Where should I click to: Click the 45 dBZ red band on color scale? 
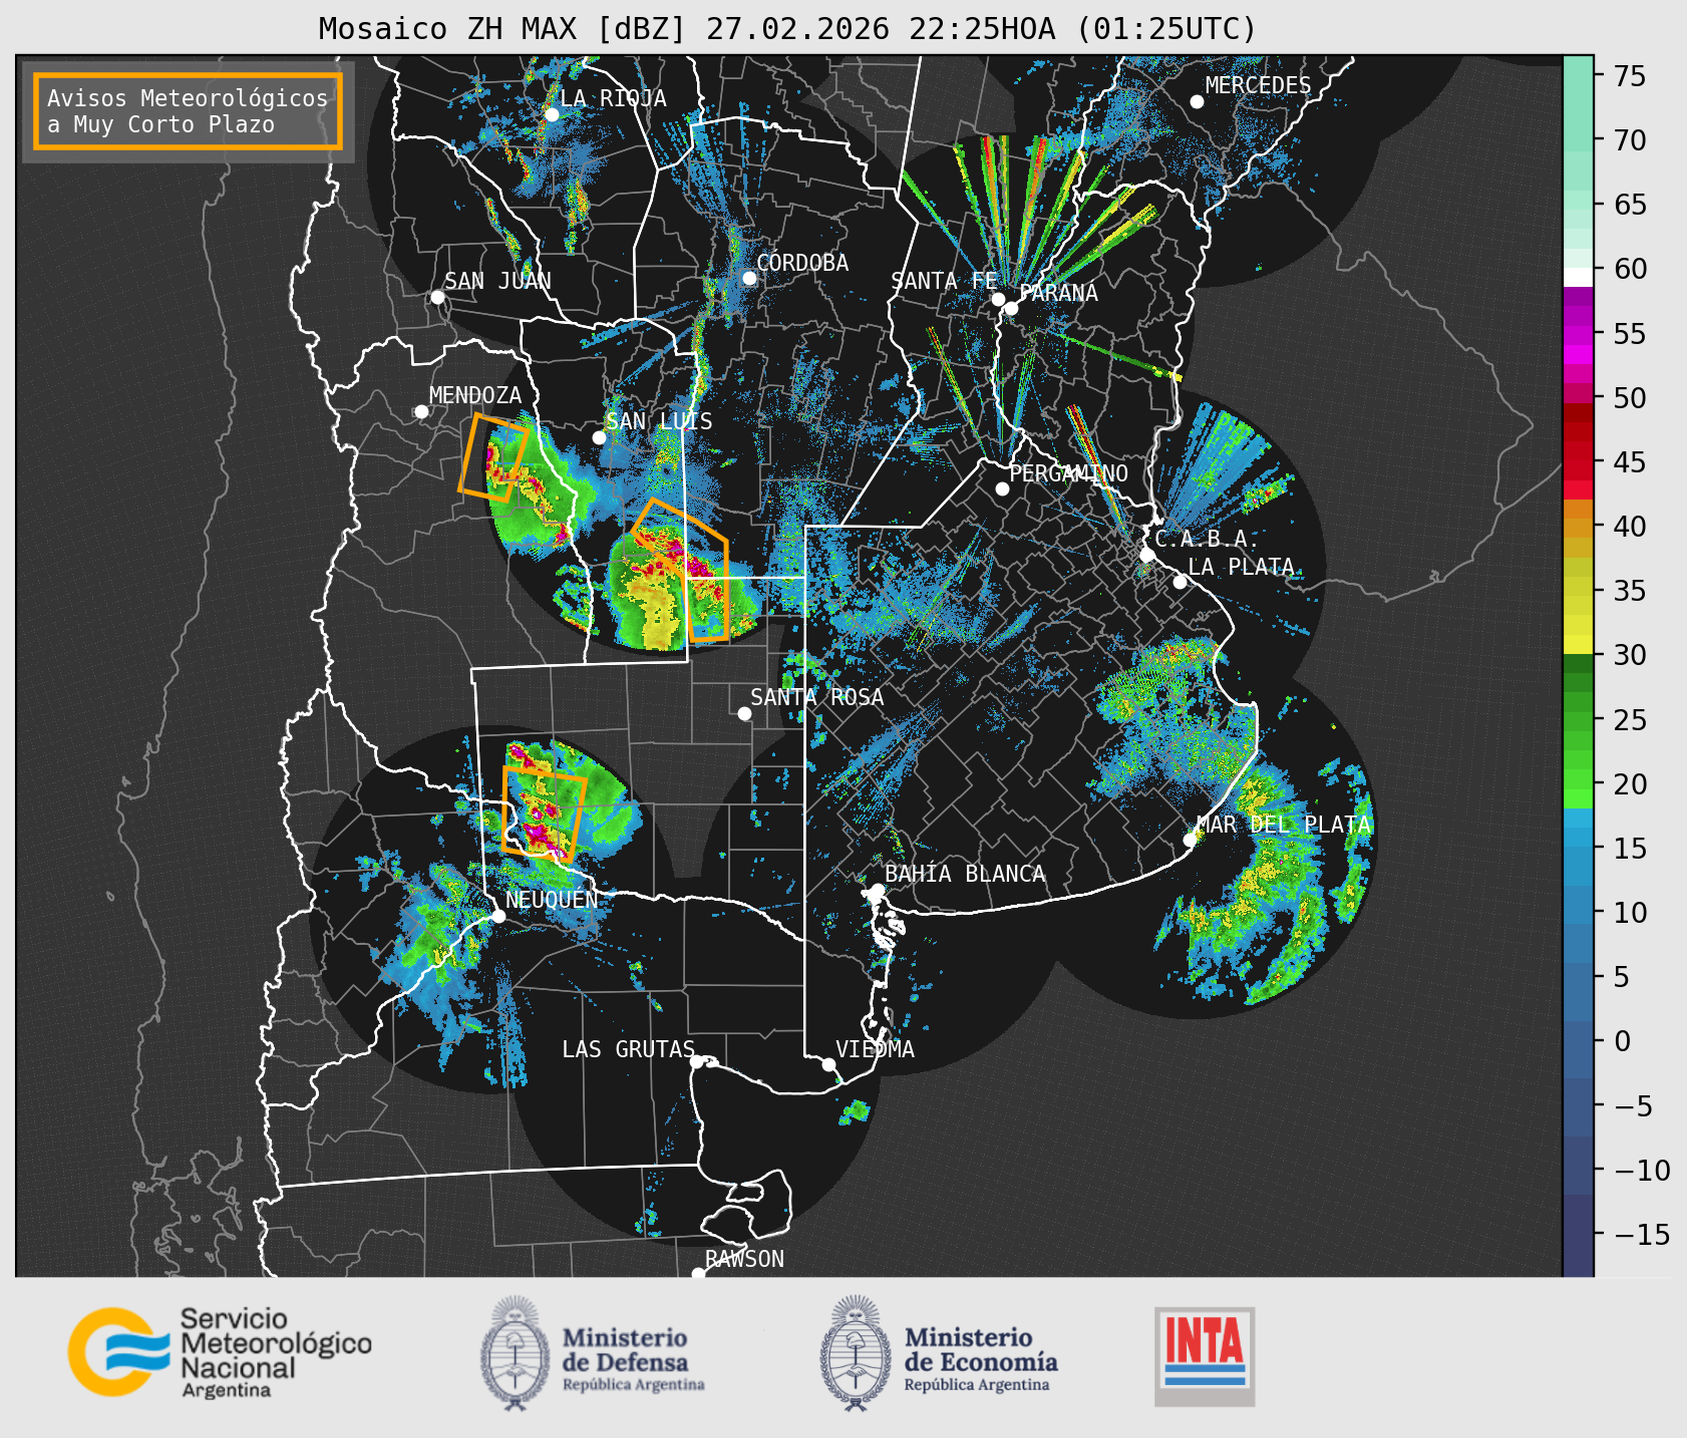click(x=1578, y=462)
